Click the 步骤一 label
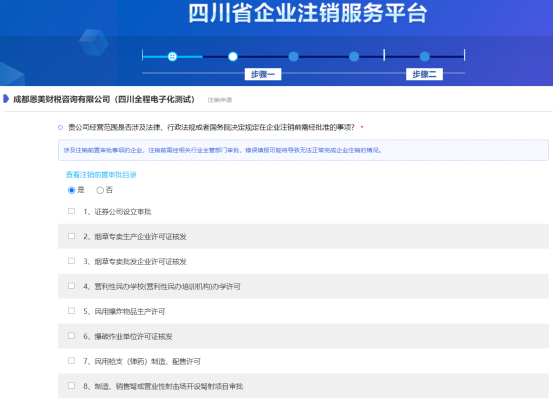Viewport: 553px width, 403px height. (x=263, y=74)
